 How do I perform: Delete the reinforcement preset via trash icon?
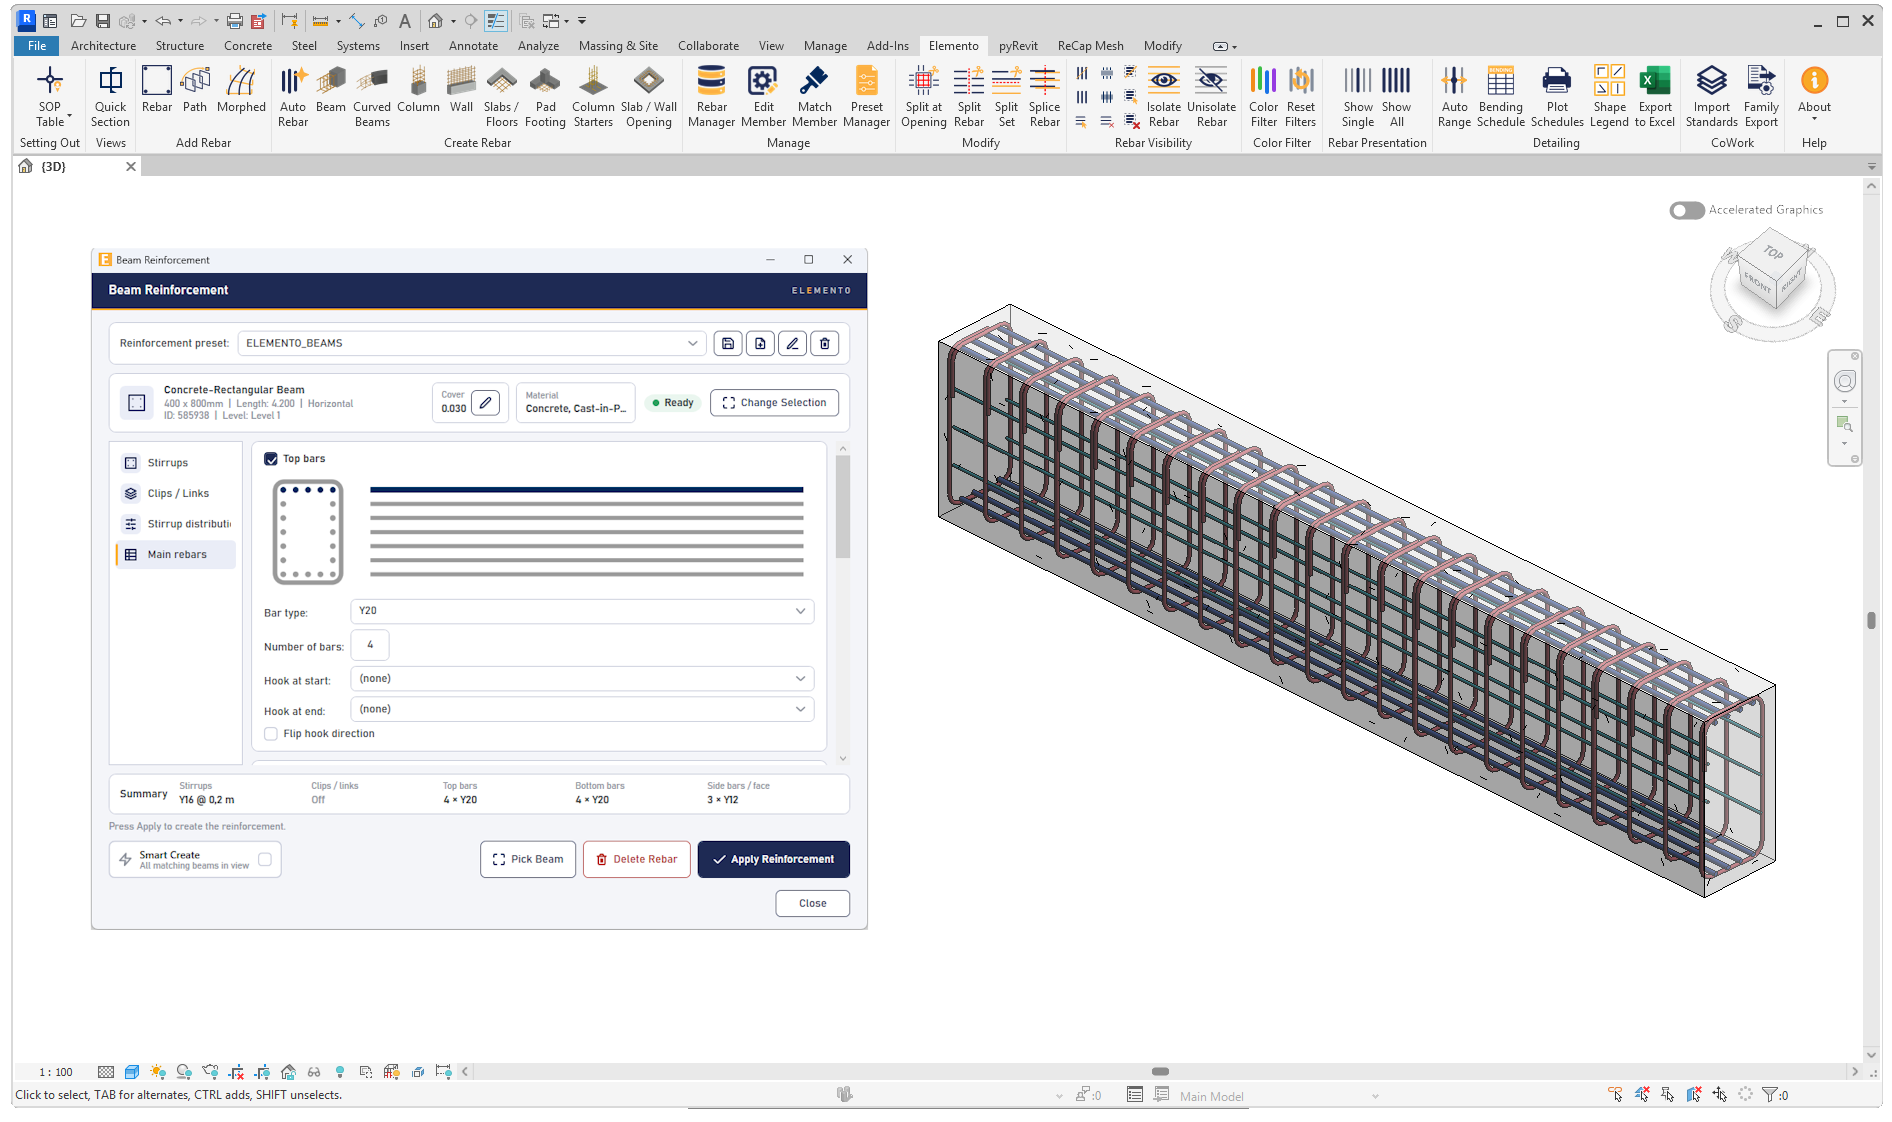[x=824, y=343]
